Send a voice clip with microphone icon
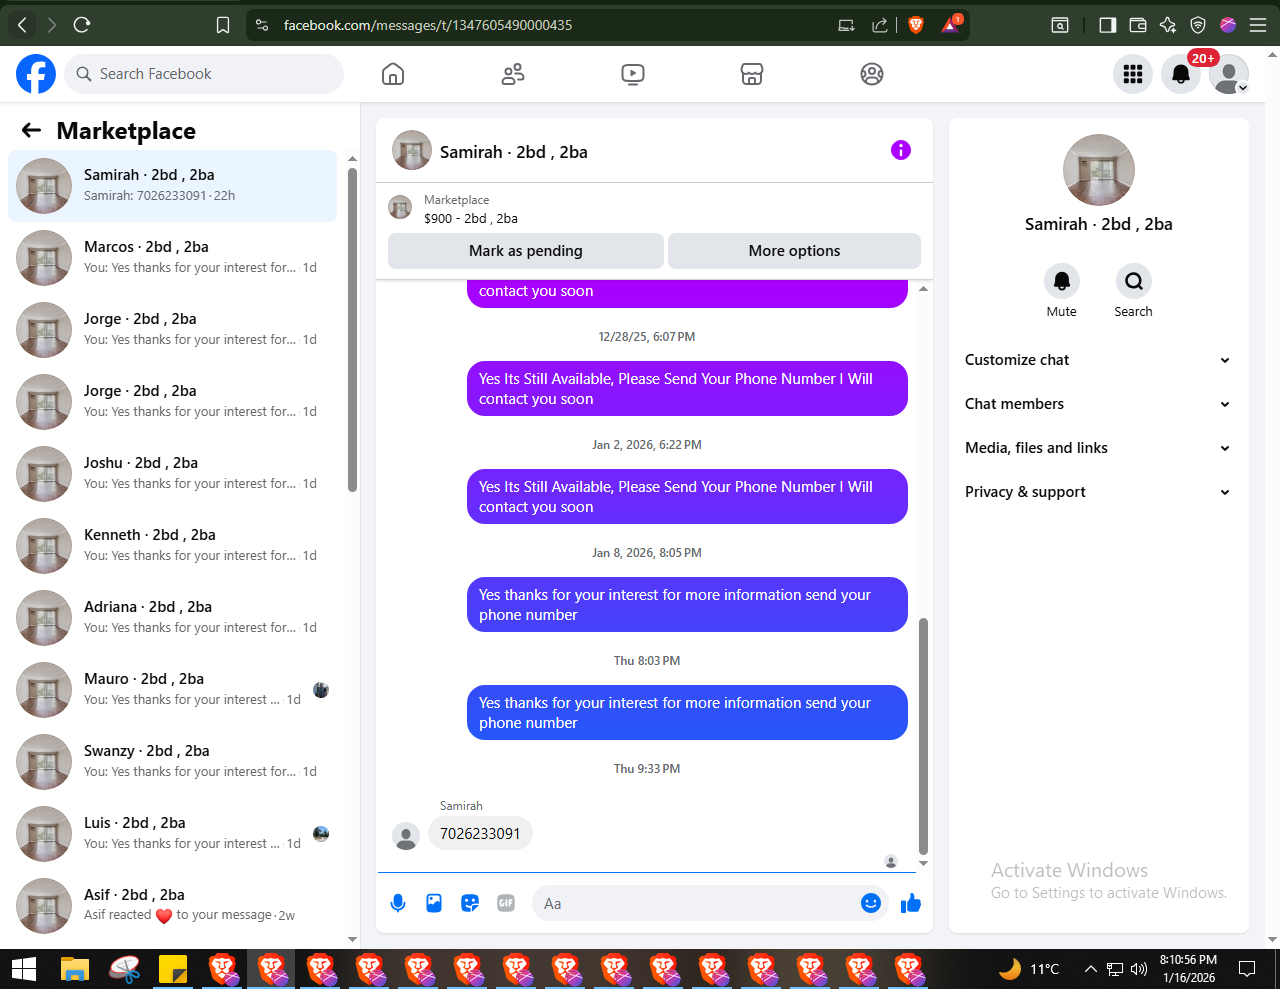 (398, 903)
